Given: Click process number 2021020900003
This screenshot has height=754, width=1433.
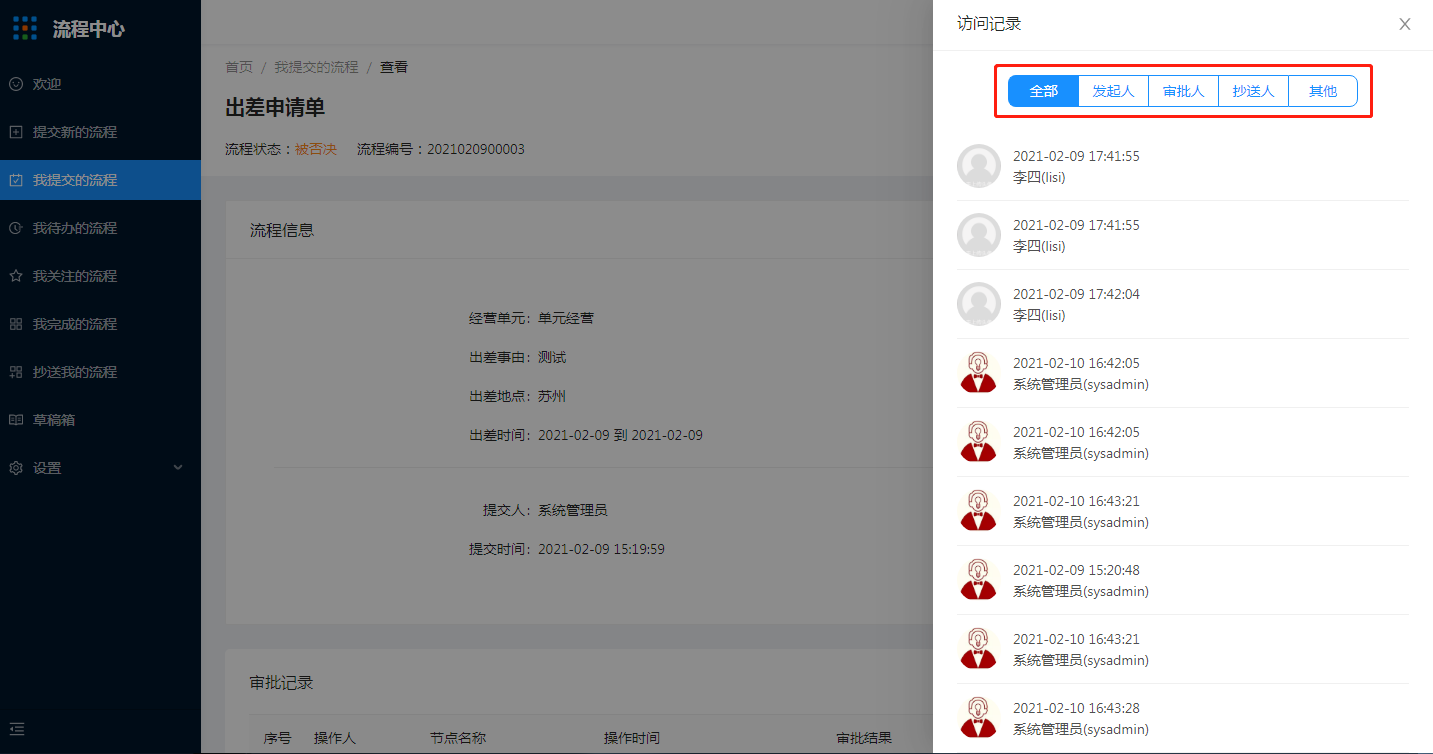Looking at the screenshot, I should click(x=476, y=149).
